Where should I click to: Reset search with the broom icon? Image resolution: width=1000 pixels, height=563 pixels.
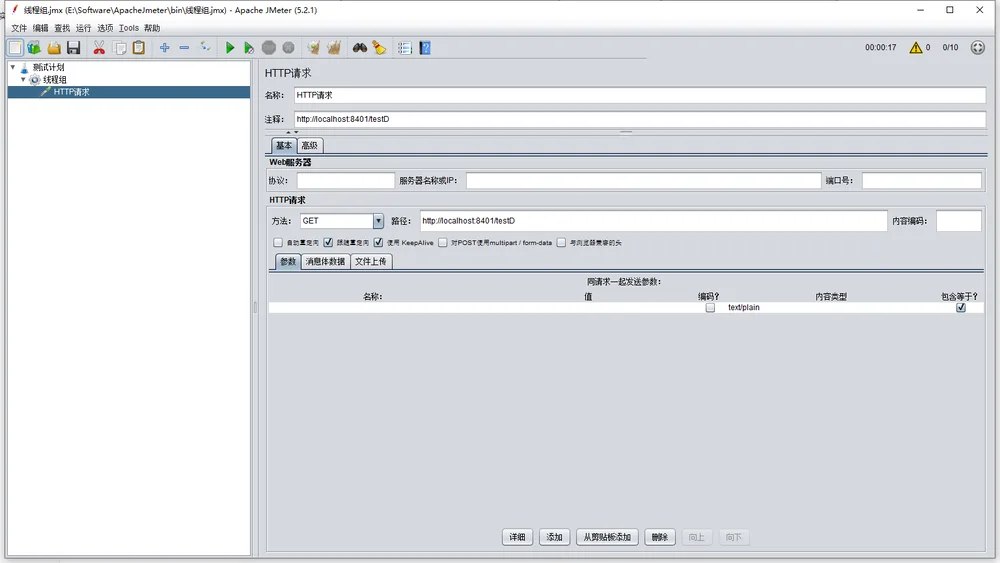point(379,48)
